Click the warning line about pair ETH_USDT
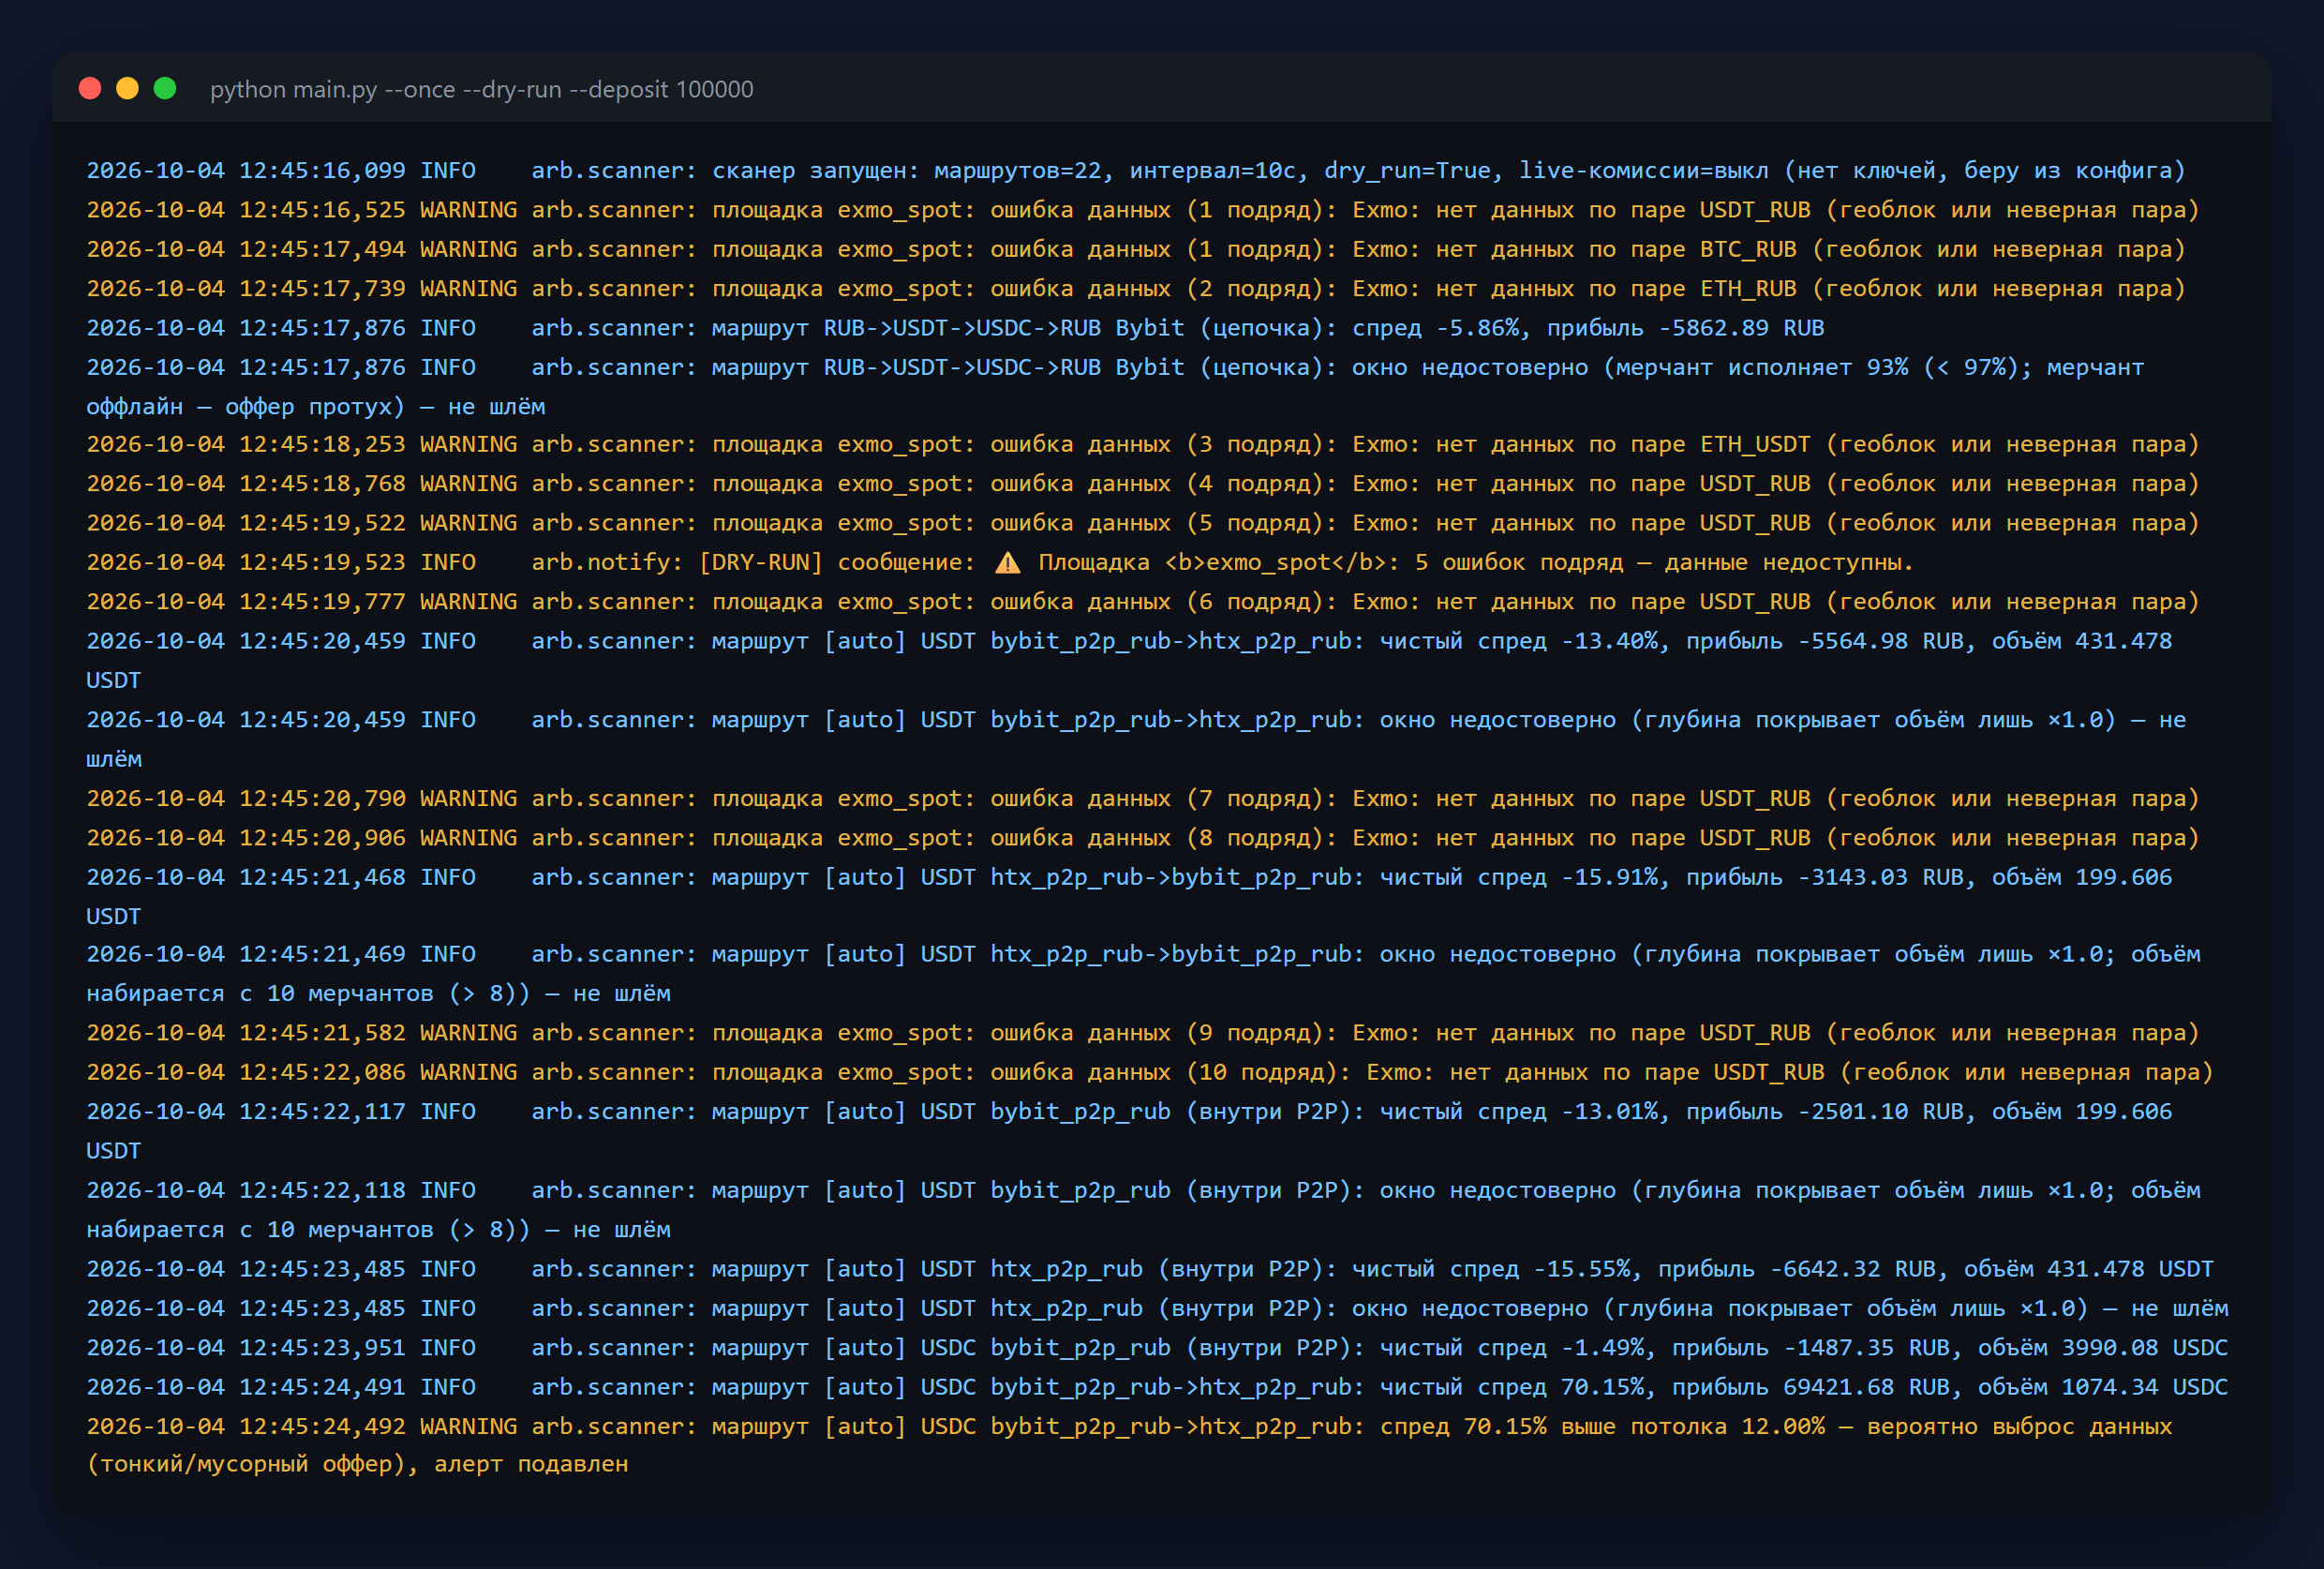 [1142, 444]
